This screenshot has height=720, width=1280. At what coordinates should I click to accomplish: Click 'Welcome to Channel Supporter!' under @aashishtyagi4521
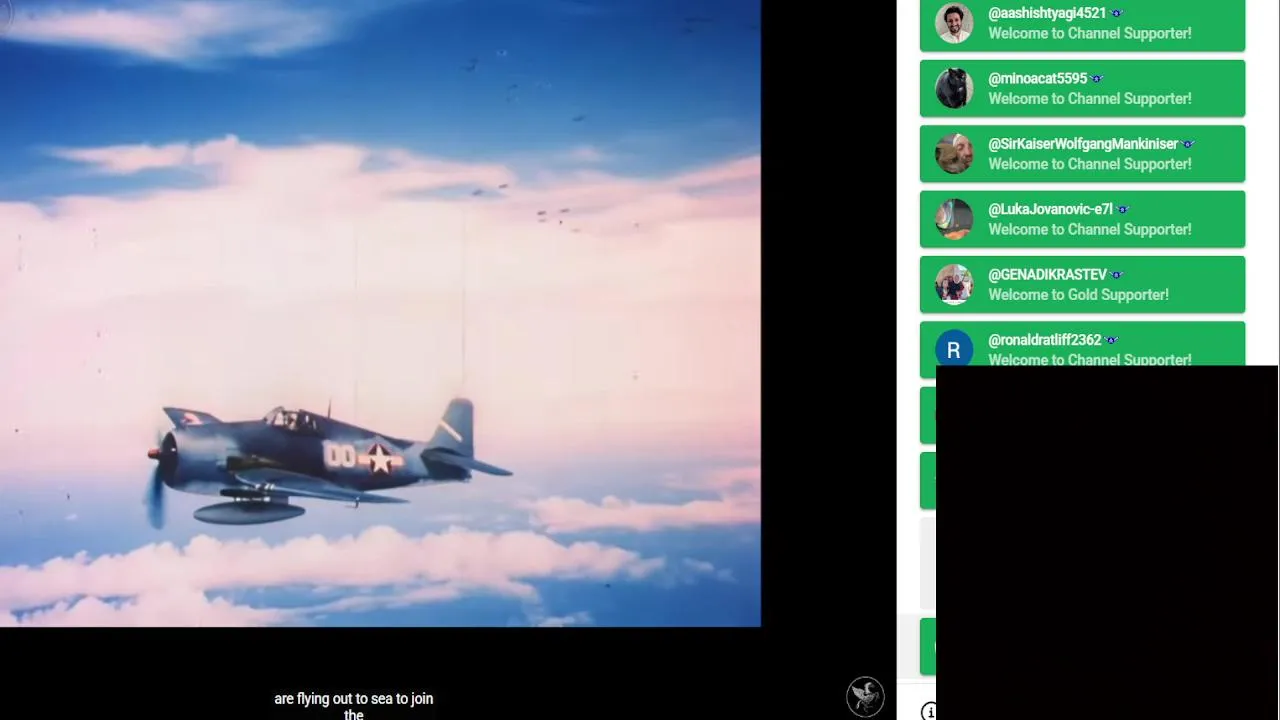(1090, 33)
